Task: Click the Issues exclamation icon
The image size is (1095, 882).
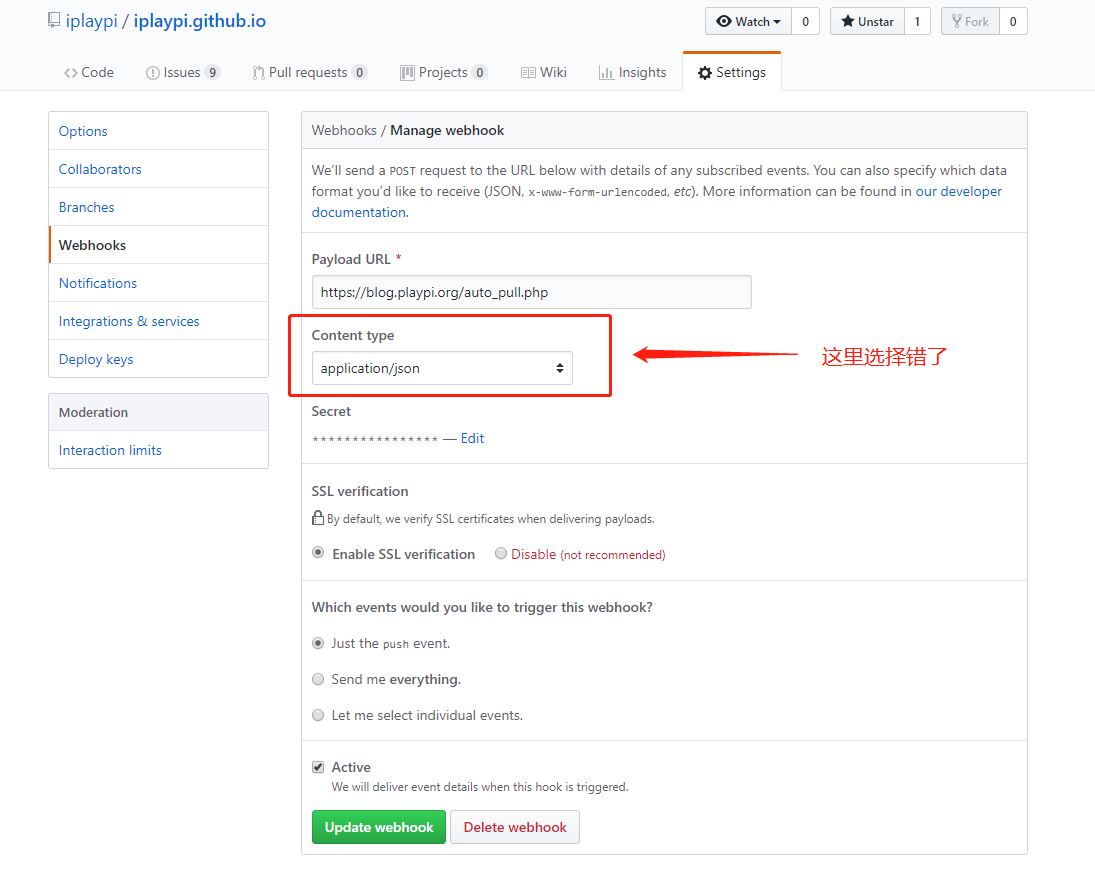Action: point(152,73)
